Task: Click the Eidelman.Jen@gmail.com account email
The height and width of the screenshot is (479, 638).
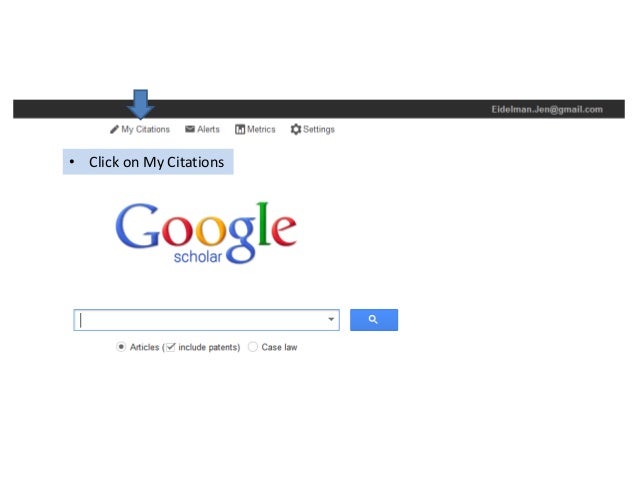Action: click(x=547, y=109)
